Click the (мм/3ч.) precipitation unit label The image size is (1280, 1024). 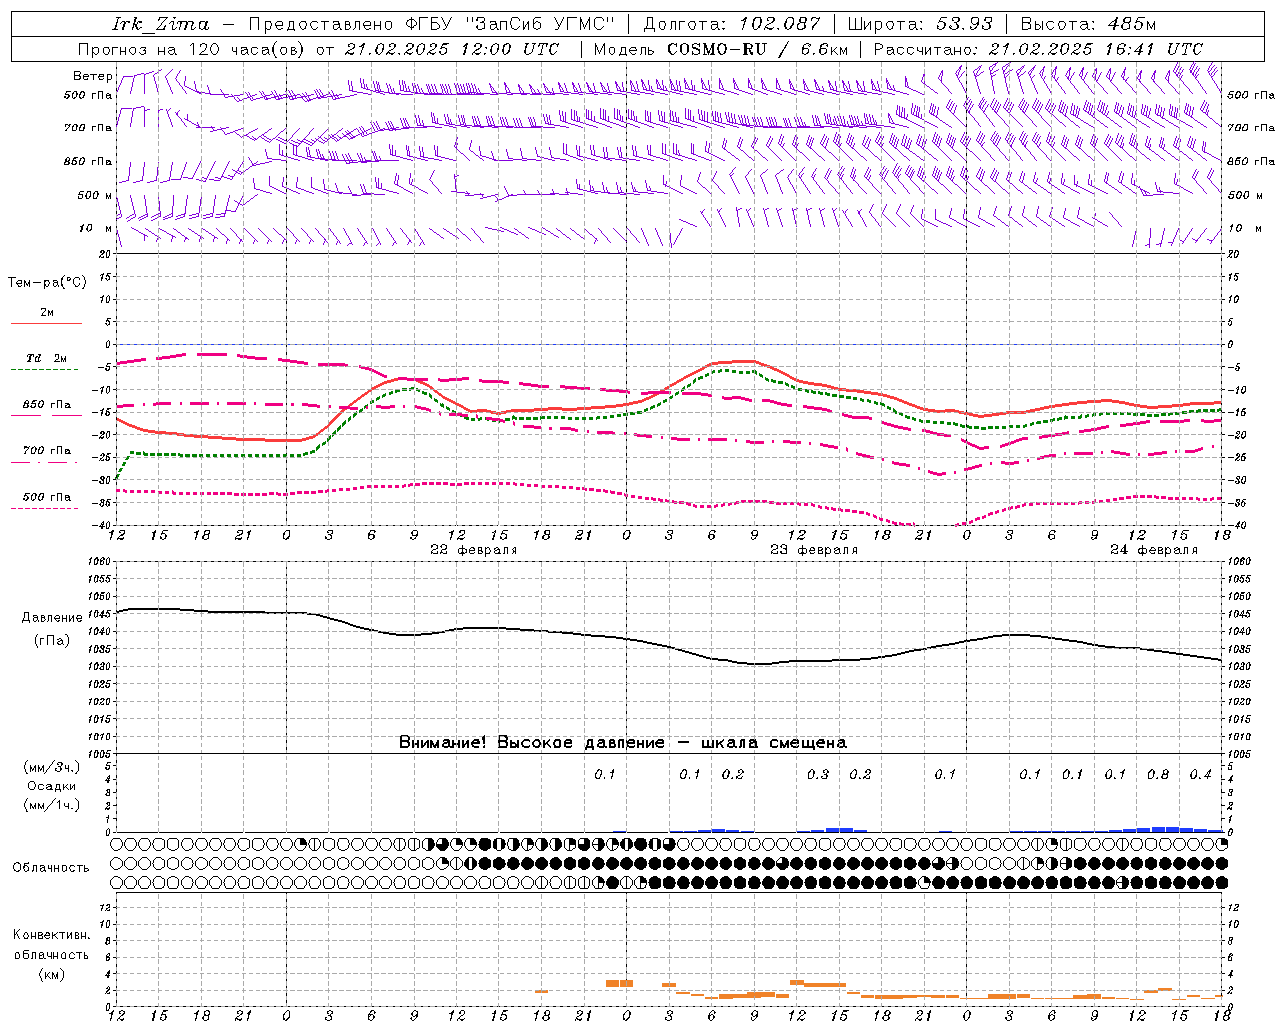click(x=52, y=767)
